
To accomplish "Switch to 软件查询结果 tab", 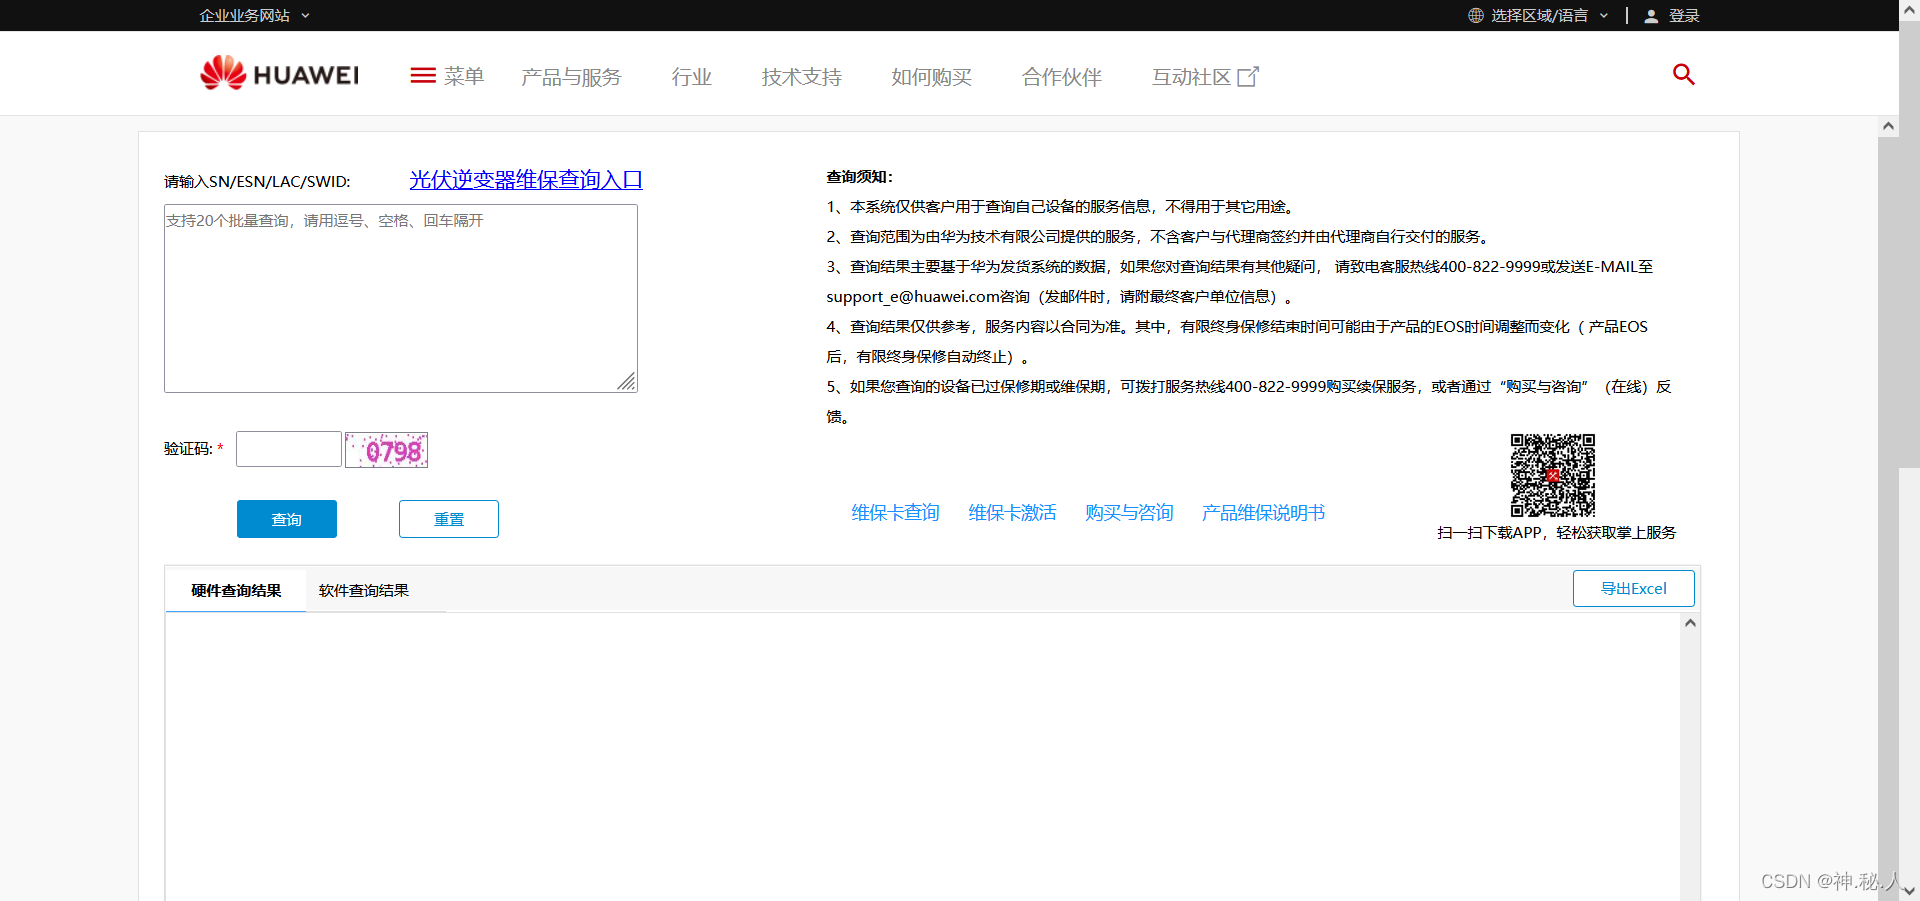I will coord(364,590).
